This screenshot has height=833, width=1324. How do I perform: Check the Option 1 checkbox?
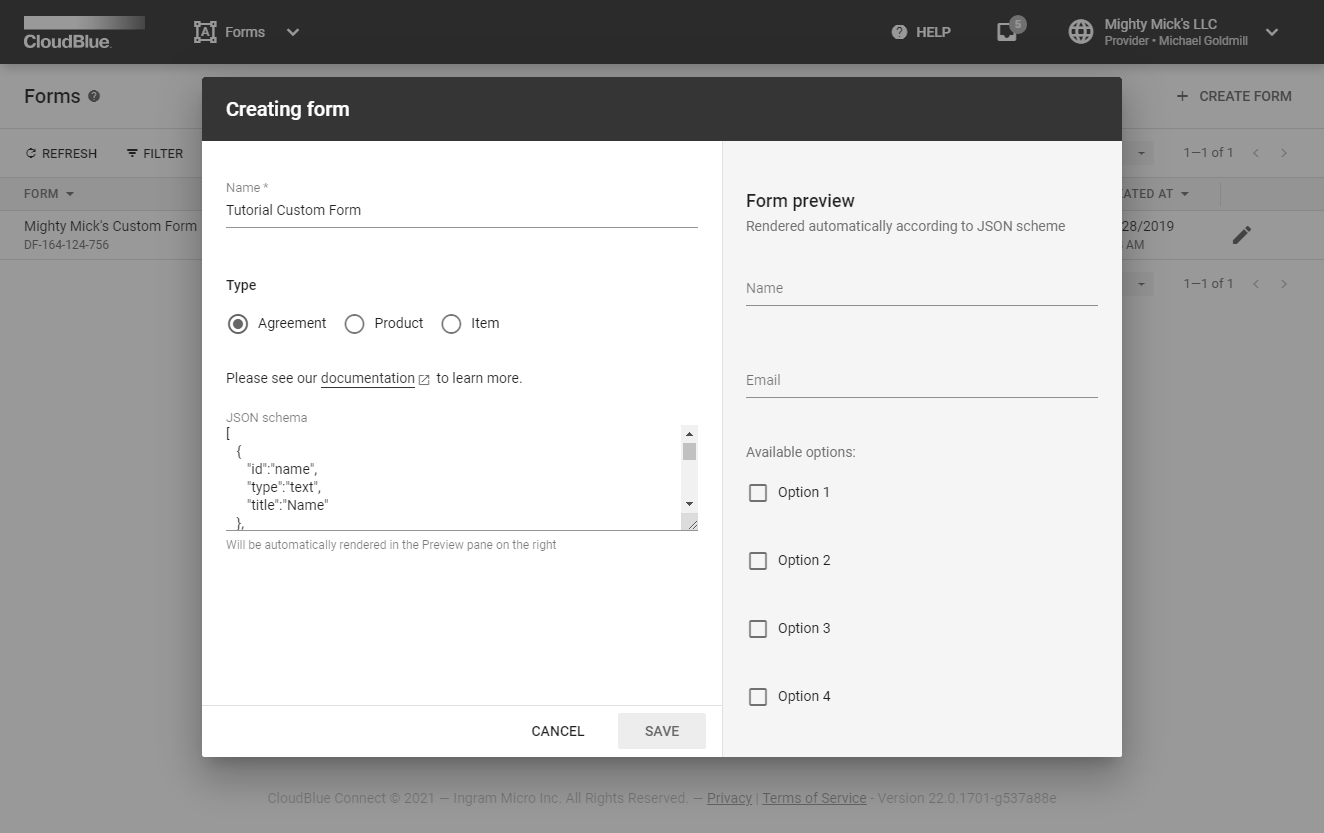point(758,493)
